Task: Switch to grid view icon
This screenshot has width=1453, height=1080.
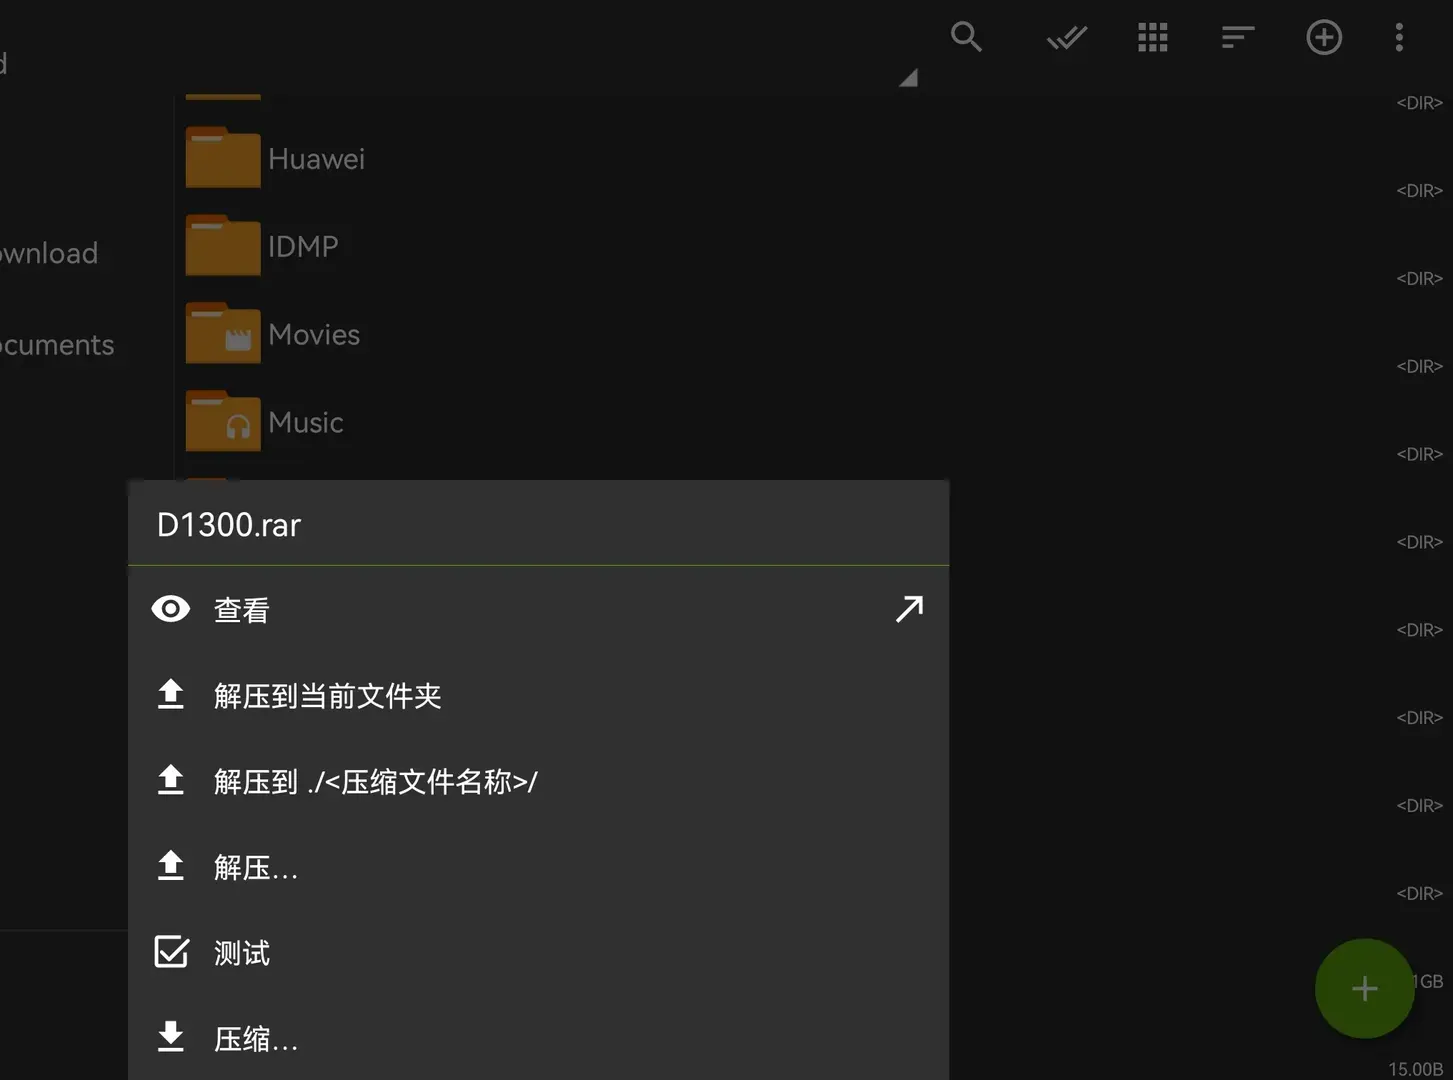Action: [1153, 38]
